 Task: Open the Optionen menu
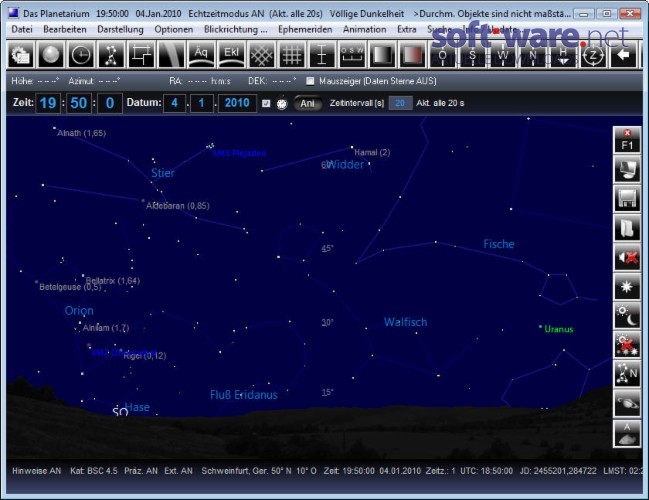[x=174, y=29]
